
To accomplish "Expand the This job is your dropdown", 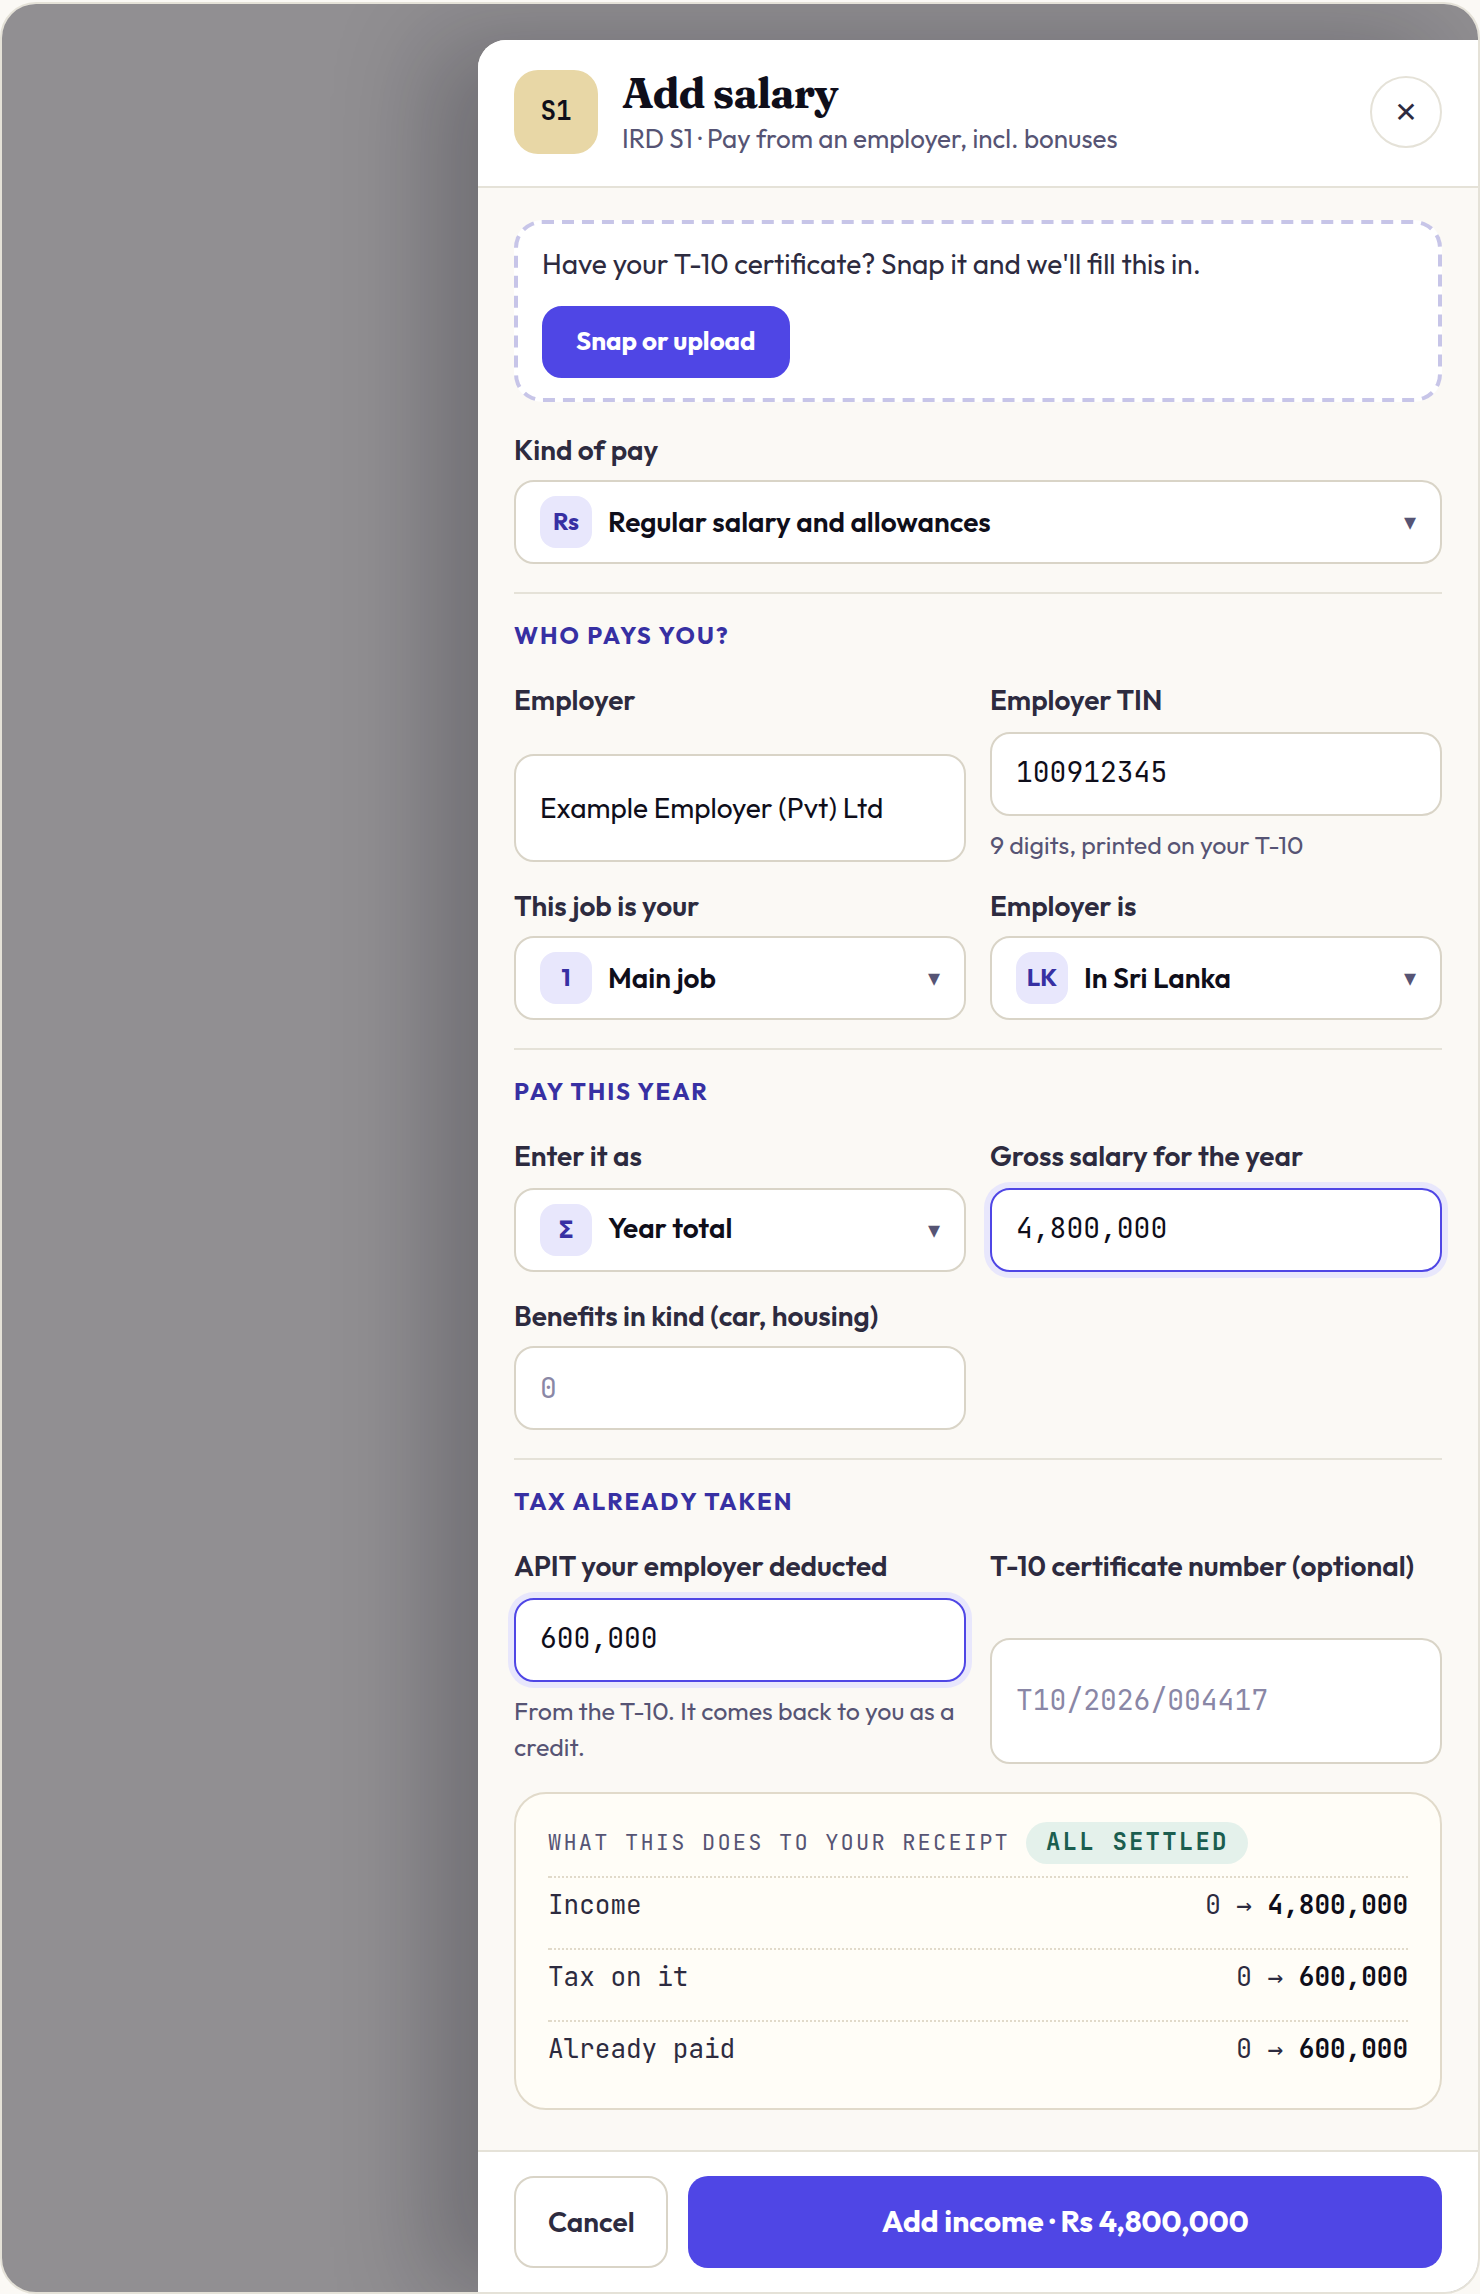I will (x=740, y=978).
